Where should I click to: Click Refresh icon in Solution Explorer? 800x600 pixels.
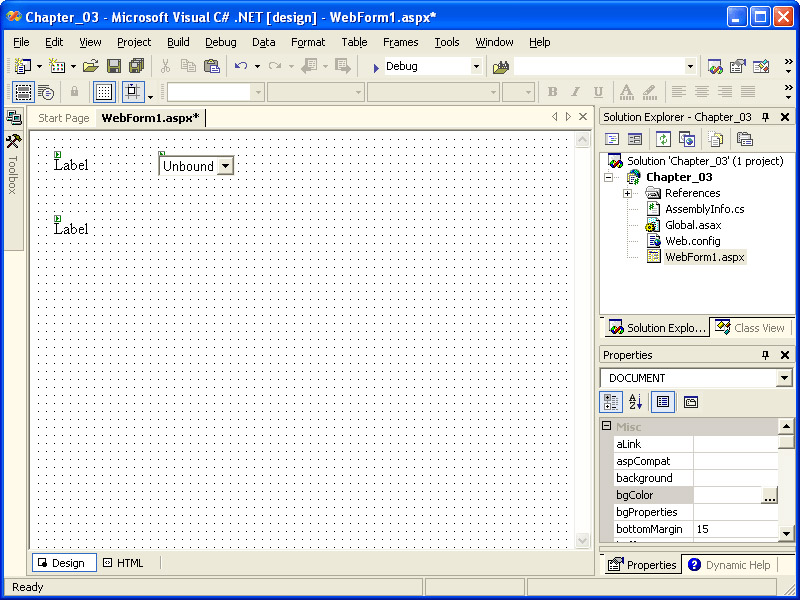pyautogui.click(x=663, y=139)
